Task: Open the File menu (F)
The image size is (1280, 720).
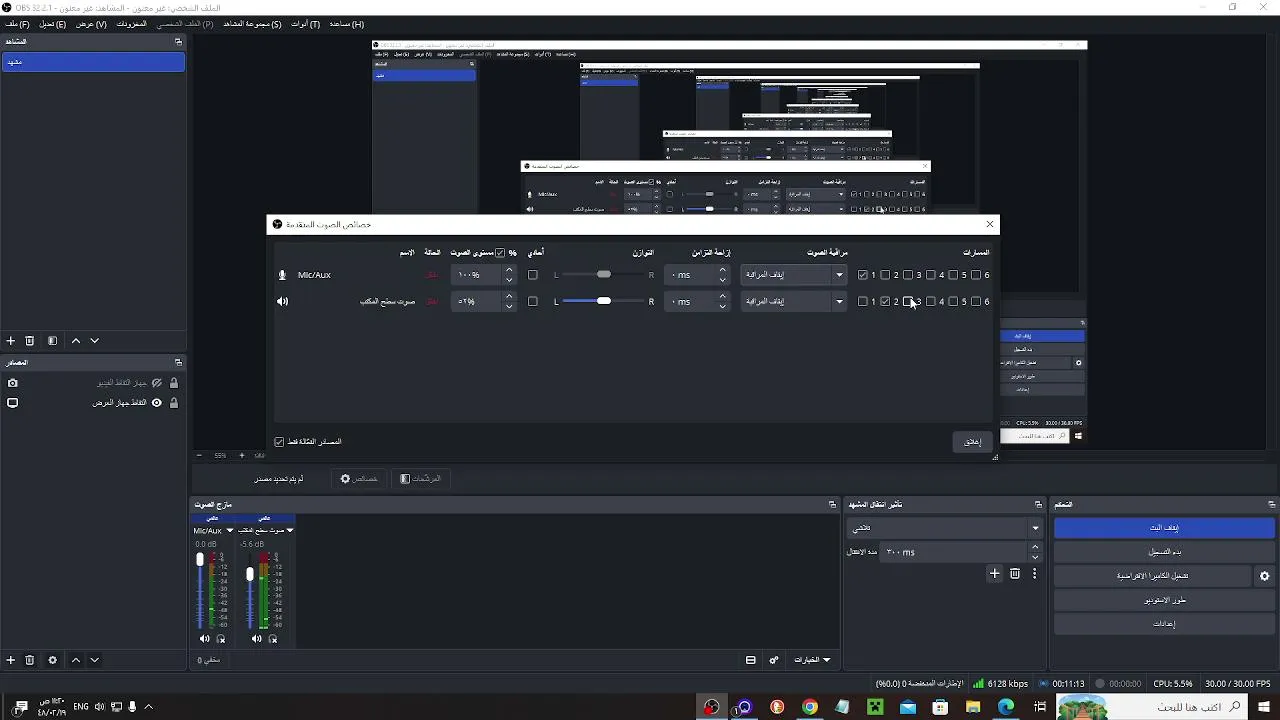Action: click(17, 24)
